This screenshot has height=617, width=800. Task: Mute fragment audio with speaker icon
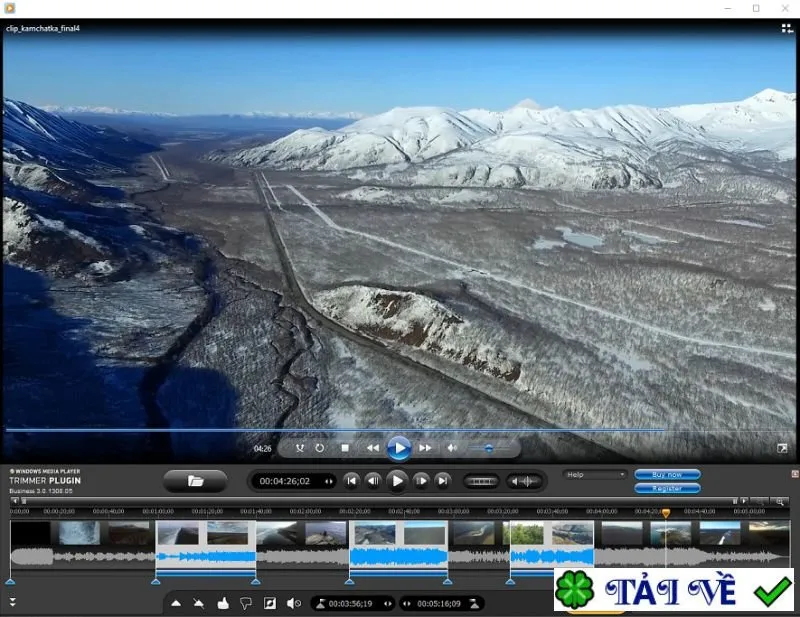294,604
